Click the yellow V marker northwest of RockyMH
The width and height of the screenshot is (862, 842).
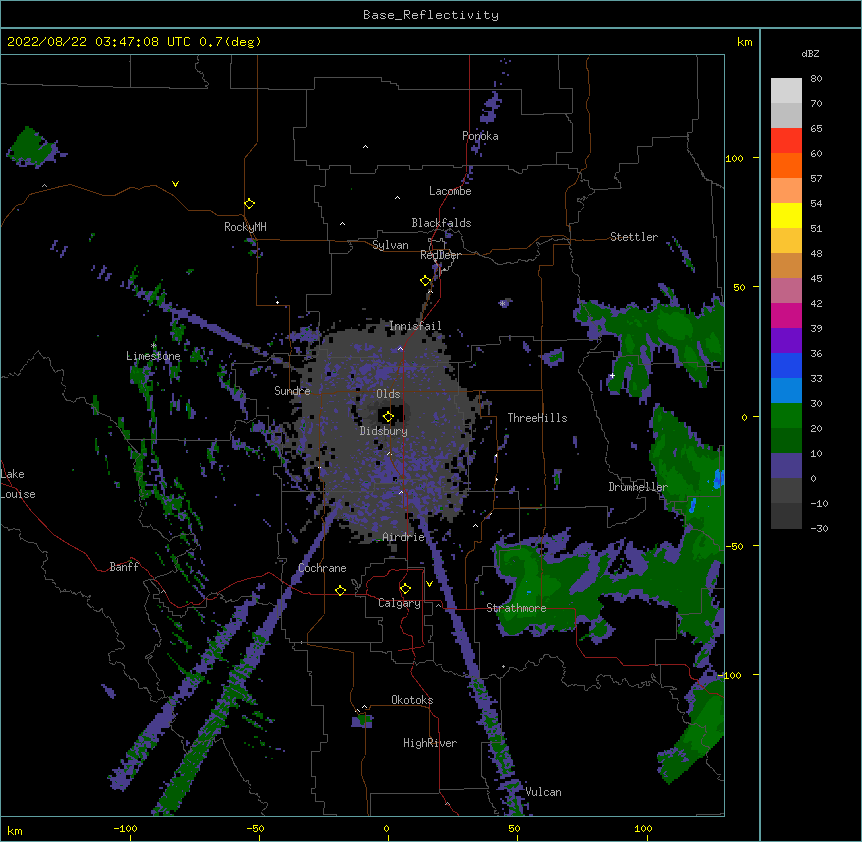click(x=175, y=184)
